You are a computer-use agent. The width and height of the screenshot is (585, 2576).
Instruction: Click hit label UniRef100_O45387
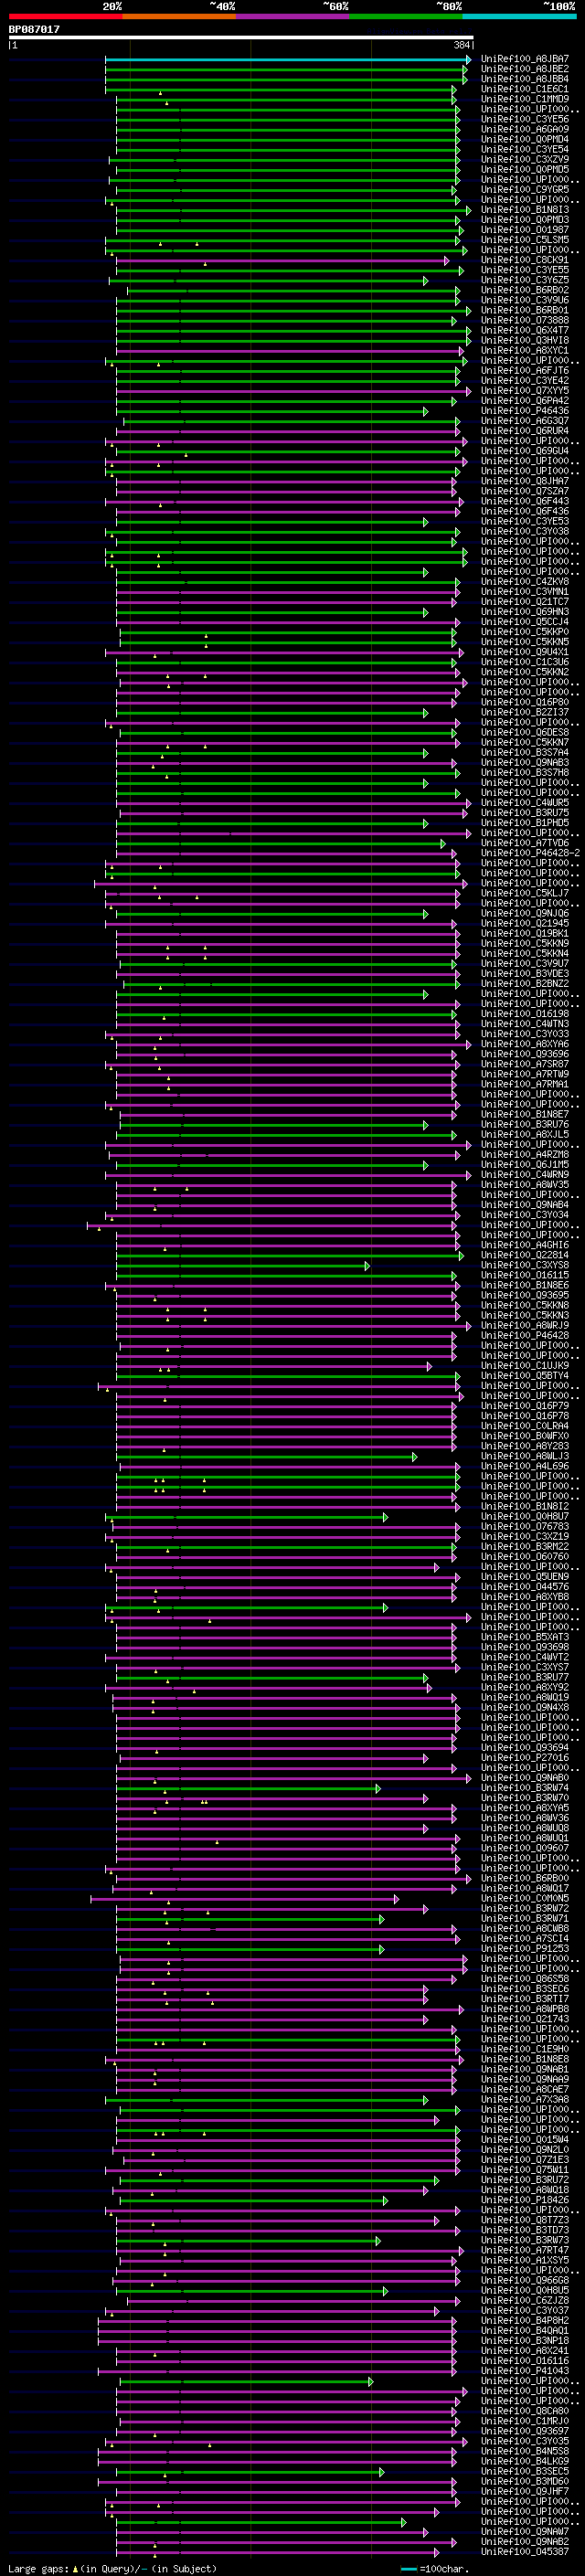(x=525, y=2551)
